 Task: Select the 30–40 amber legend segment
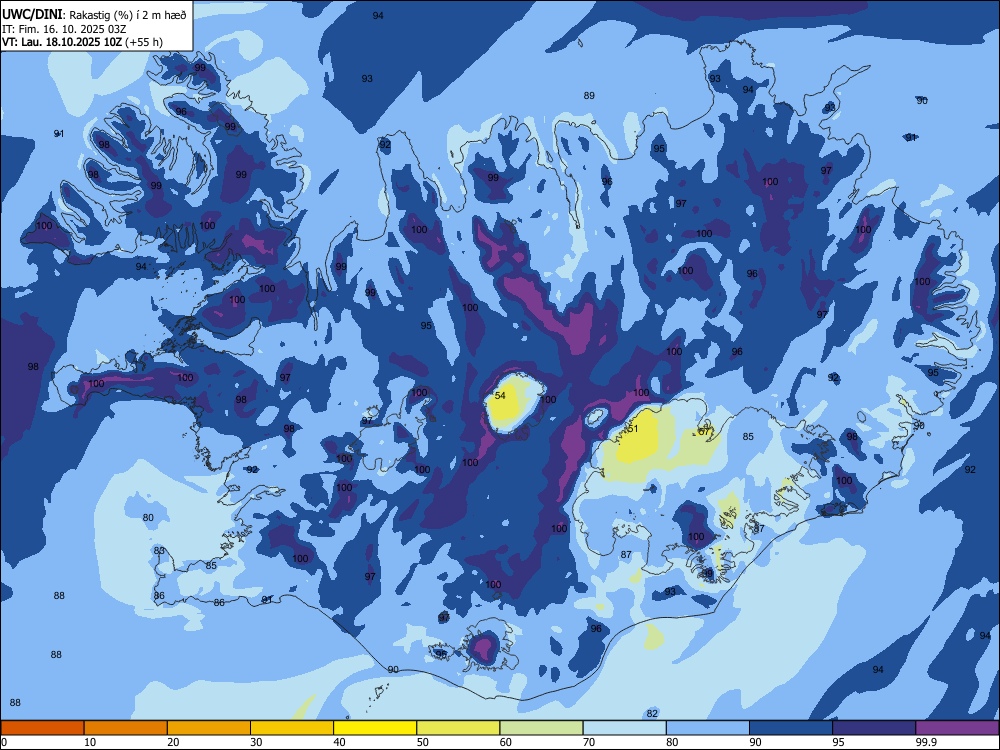coord(292,728)
